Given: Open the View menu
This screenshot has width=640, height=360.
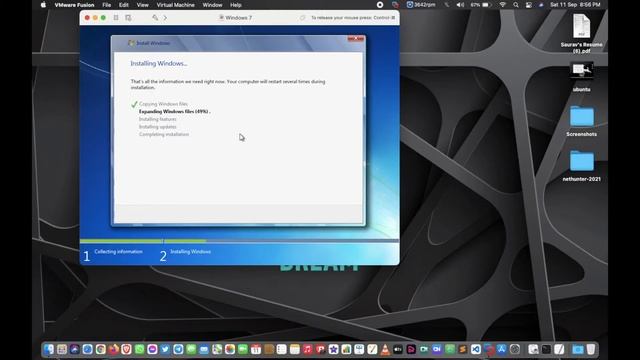Looking at the screenshot, I should pyautogui.click(x=142, y=5).
